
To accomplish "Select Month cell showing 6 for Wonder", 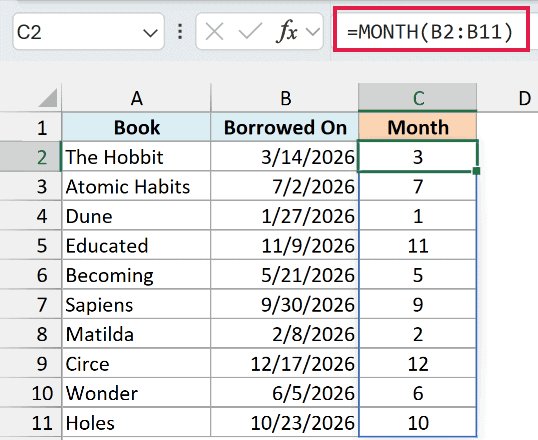I will coord(418,393).
